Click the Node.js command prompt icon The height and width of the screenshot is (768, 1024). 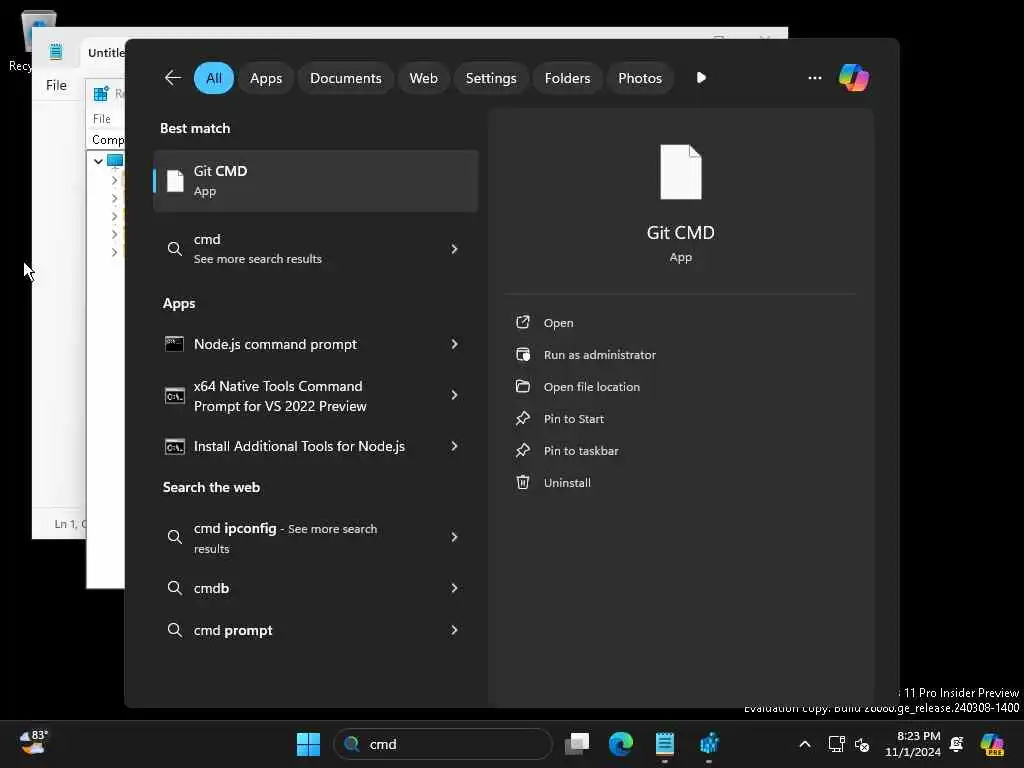(174, 344)
